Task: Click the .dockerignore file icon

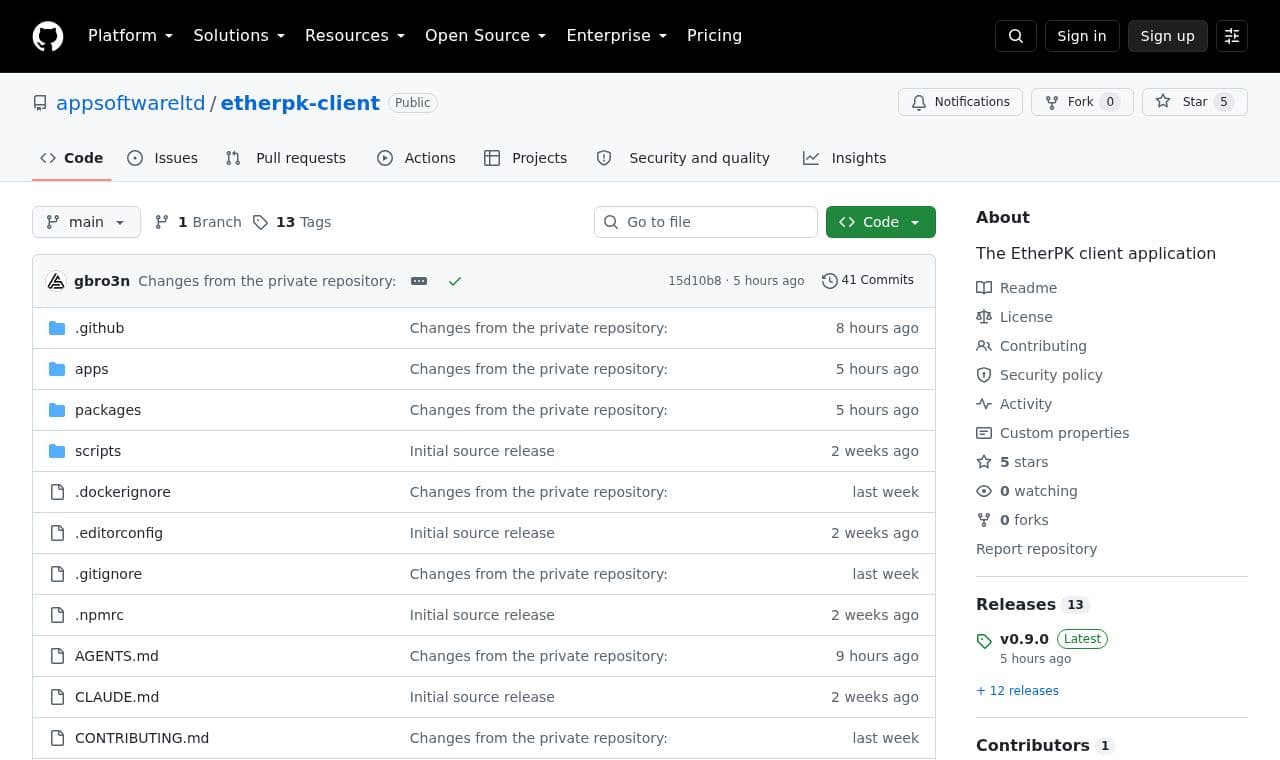Action: pyautogui.click(x=57, y=492)
